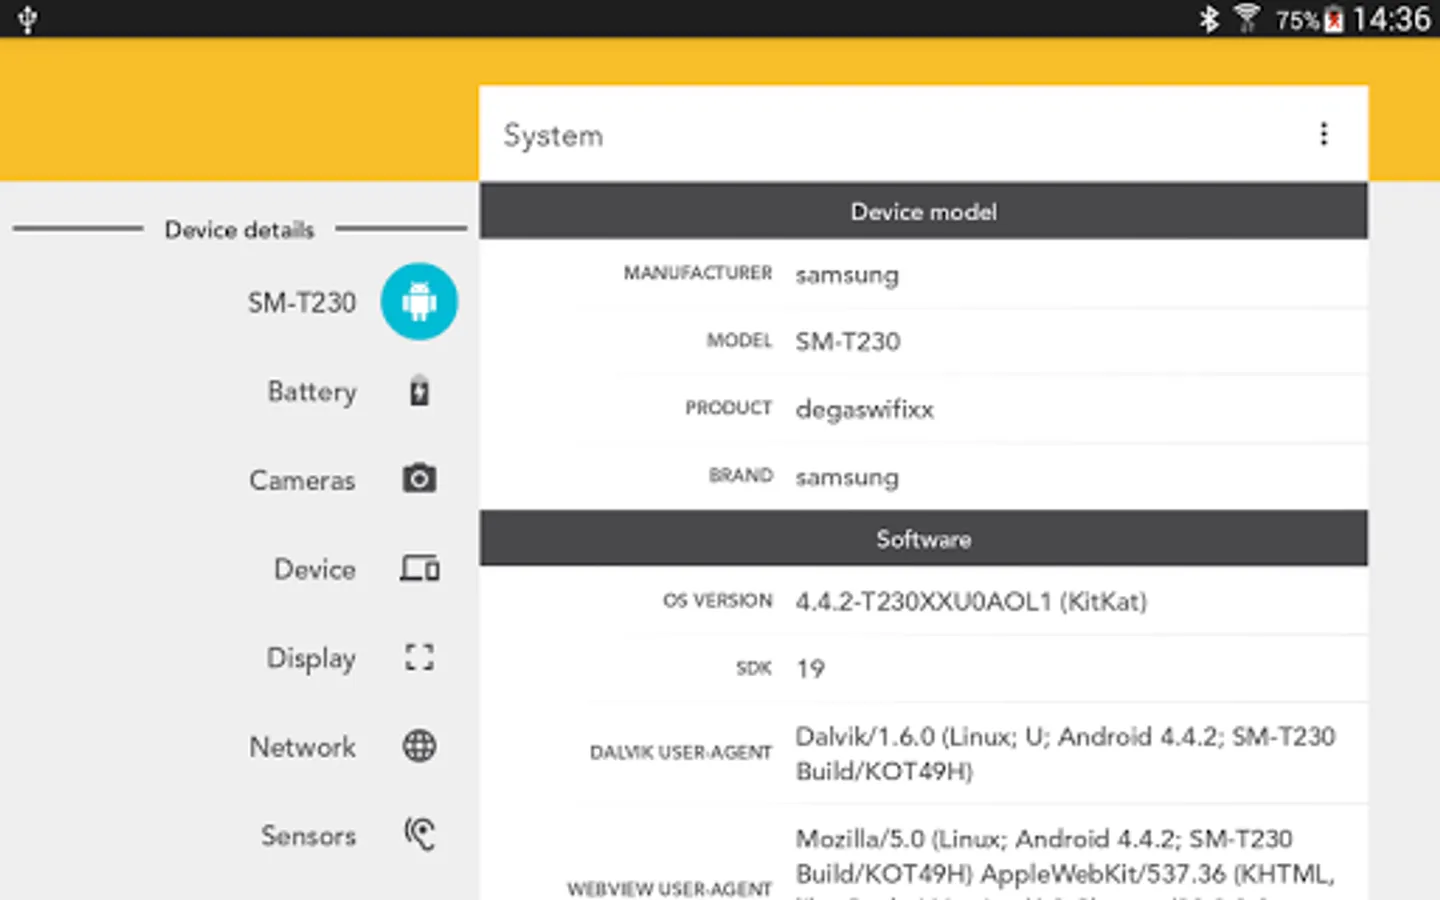Viewport: 1440px width, 900px height.
Task: Show the Display section
Action: pos(311,658)
